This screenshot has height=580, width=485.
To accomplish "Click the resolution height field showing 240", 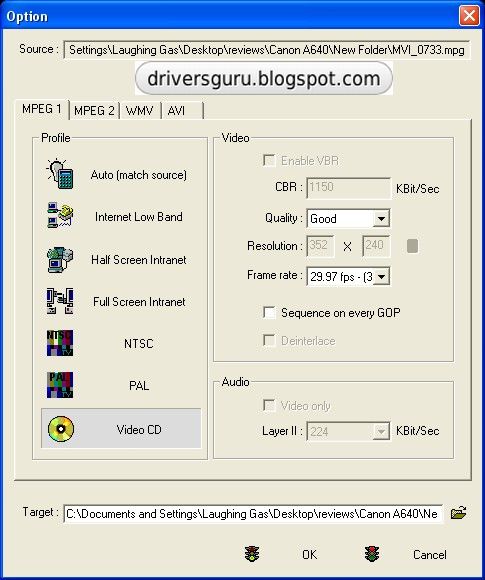I will point(376,246).
